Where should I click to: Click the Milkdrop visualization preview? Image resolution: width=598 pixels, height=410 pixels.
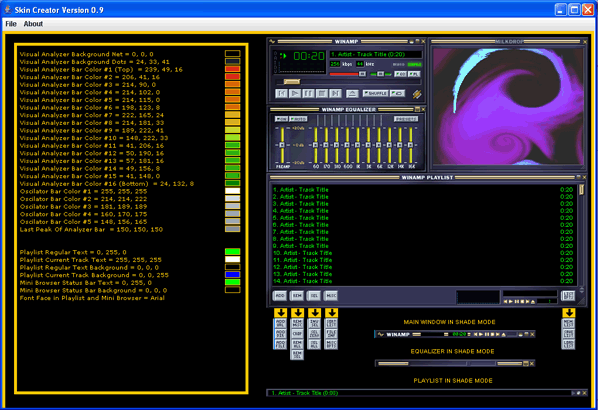click(508, 106)
